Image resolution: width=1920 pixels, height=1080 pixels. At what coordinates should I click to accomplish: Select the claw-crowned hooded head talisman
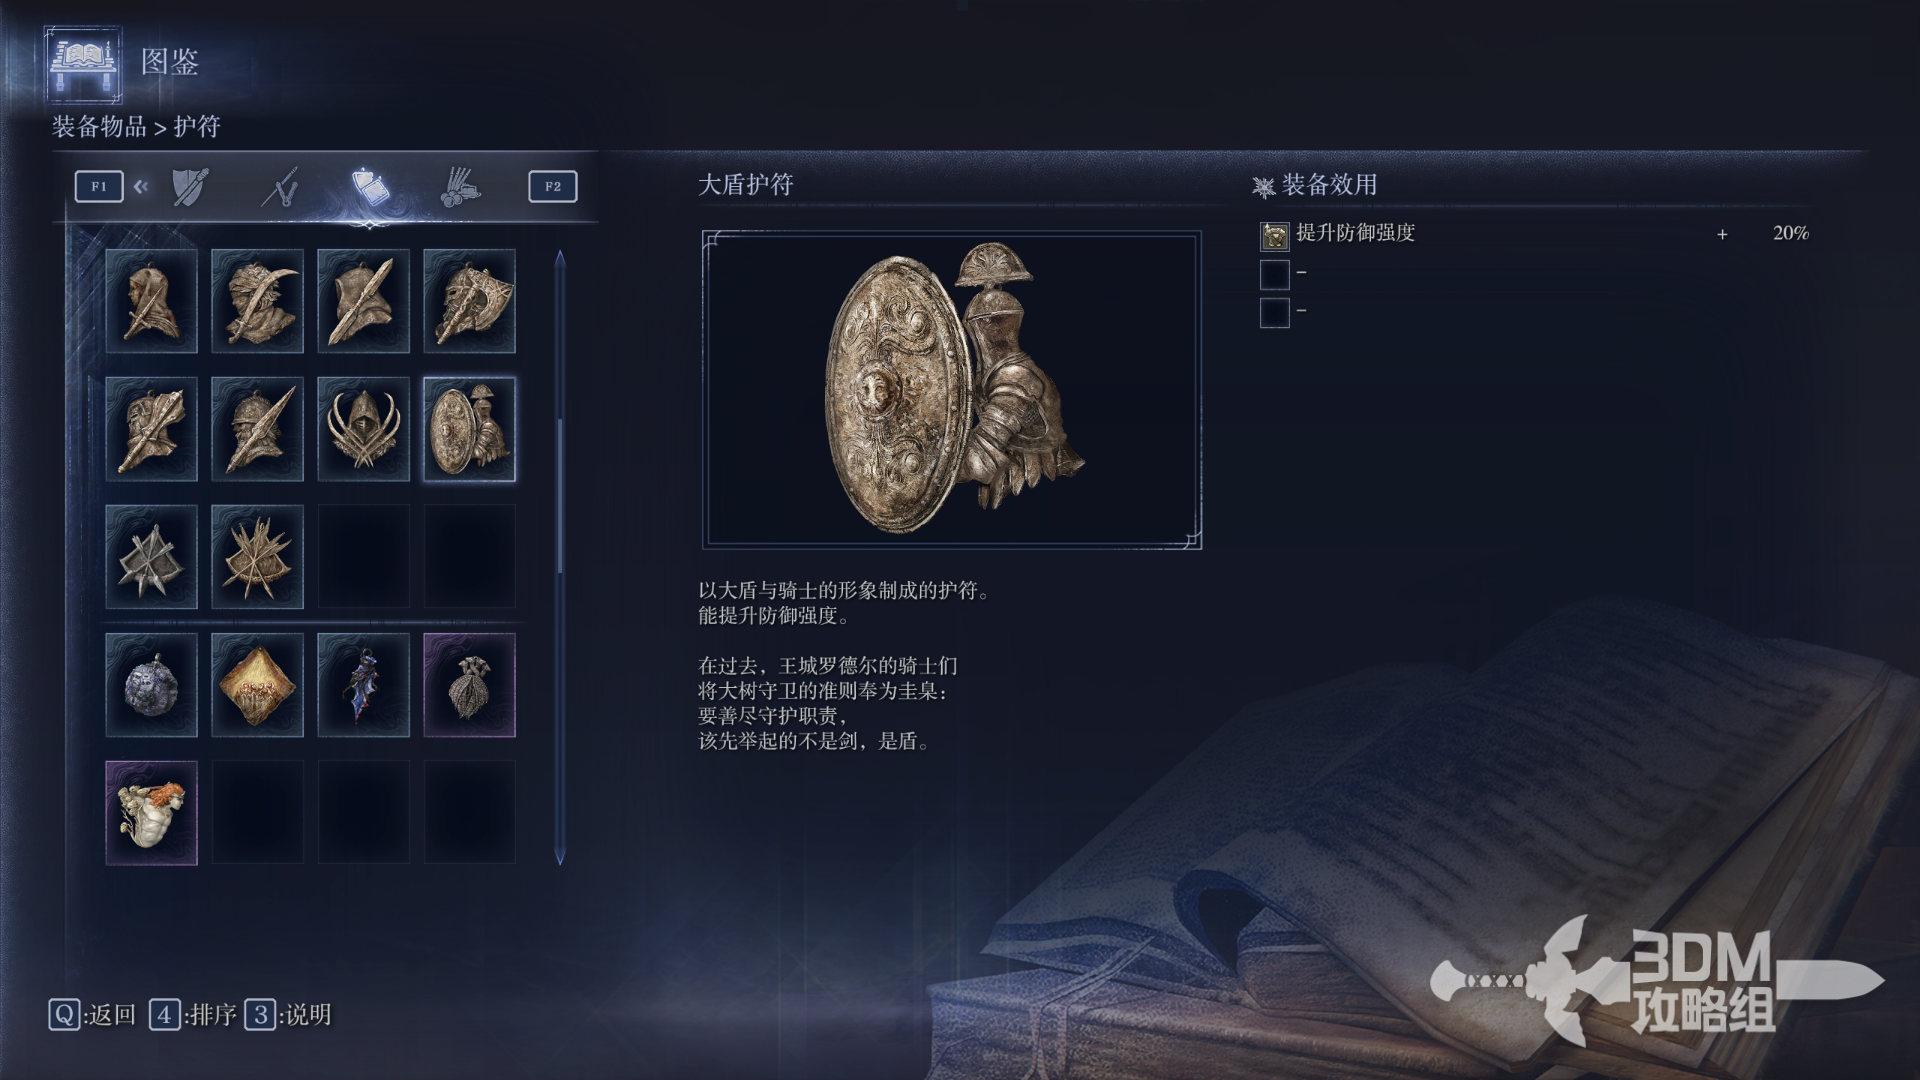click(363, 429)
